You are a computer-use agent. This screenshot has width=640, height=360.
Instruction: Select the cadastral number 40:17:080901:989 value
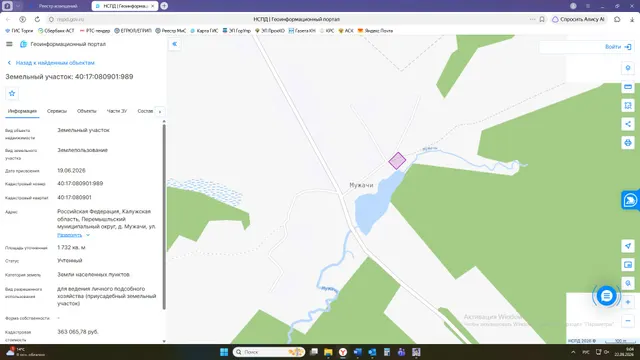point(80,184)
